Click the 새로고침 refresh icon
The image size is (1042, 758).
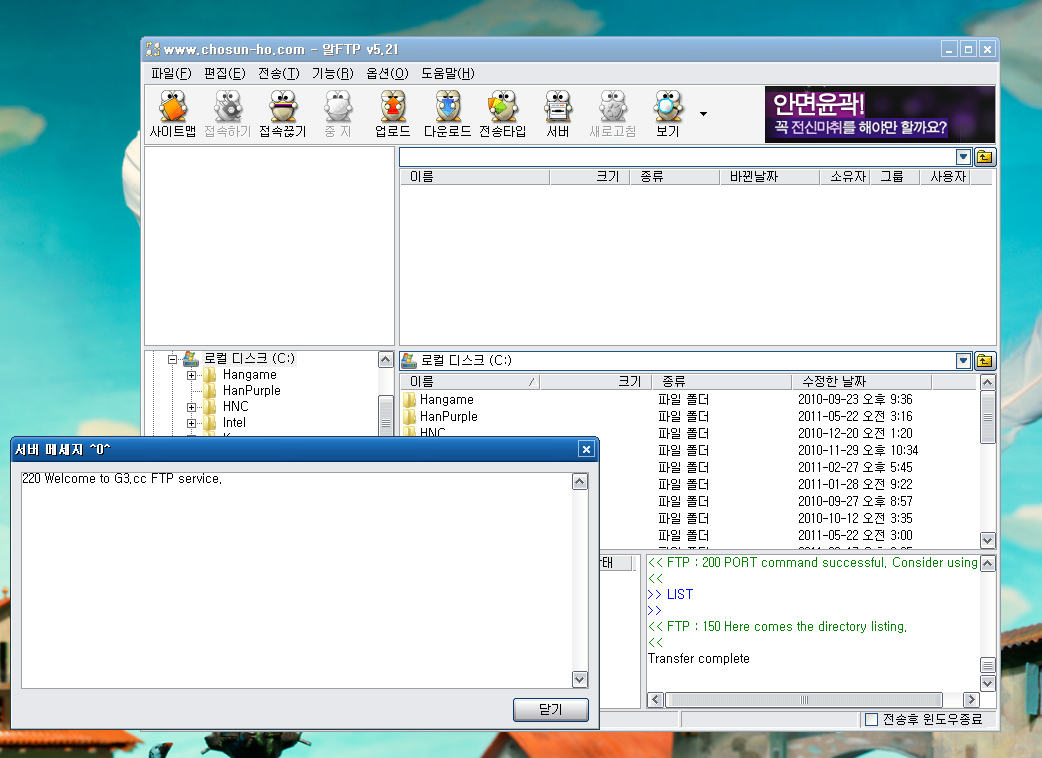(613, 114)
